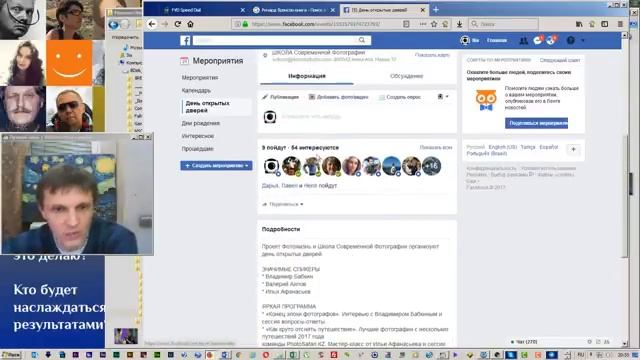Go to the Firefox home page icon
640x360 pixels.
click(x=190, y=24)
